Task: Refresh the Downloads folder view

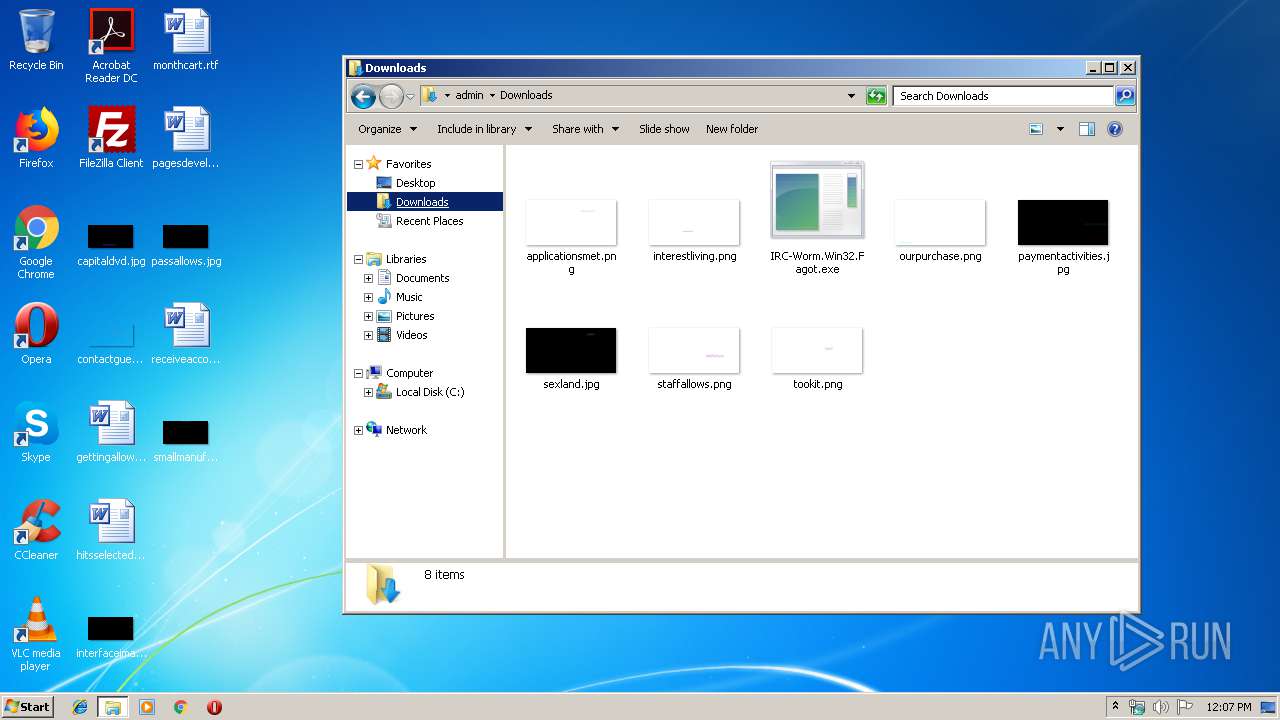Action: click(876, 96)
